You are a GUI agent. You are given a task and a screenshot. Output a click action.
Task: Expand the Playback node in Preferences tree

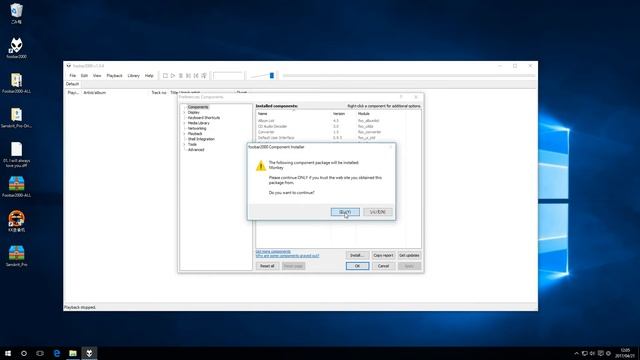[184, 133]
